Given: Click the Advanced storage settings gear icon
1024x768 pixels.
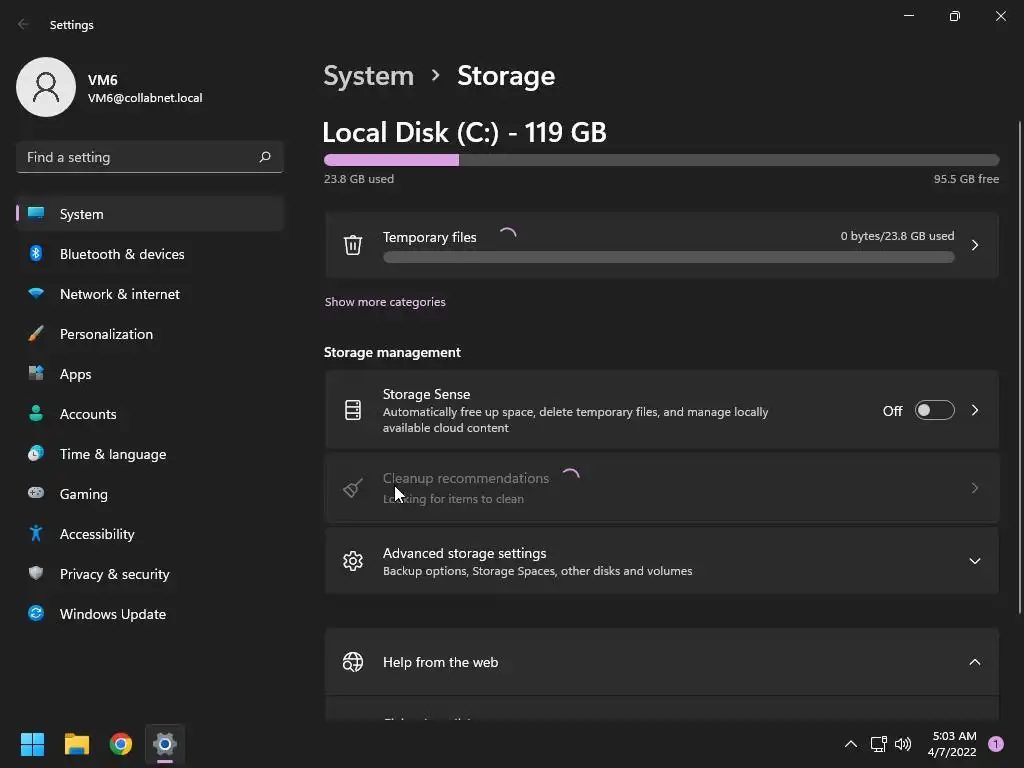Looking at the screenshot, I should (x=353, y=561).
